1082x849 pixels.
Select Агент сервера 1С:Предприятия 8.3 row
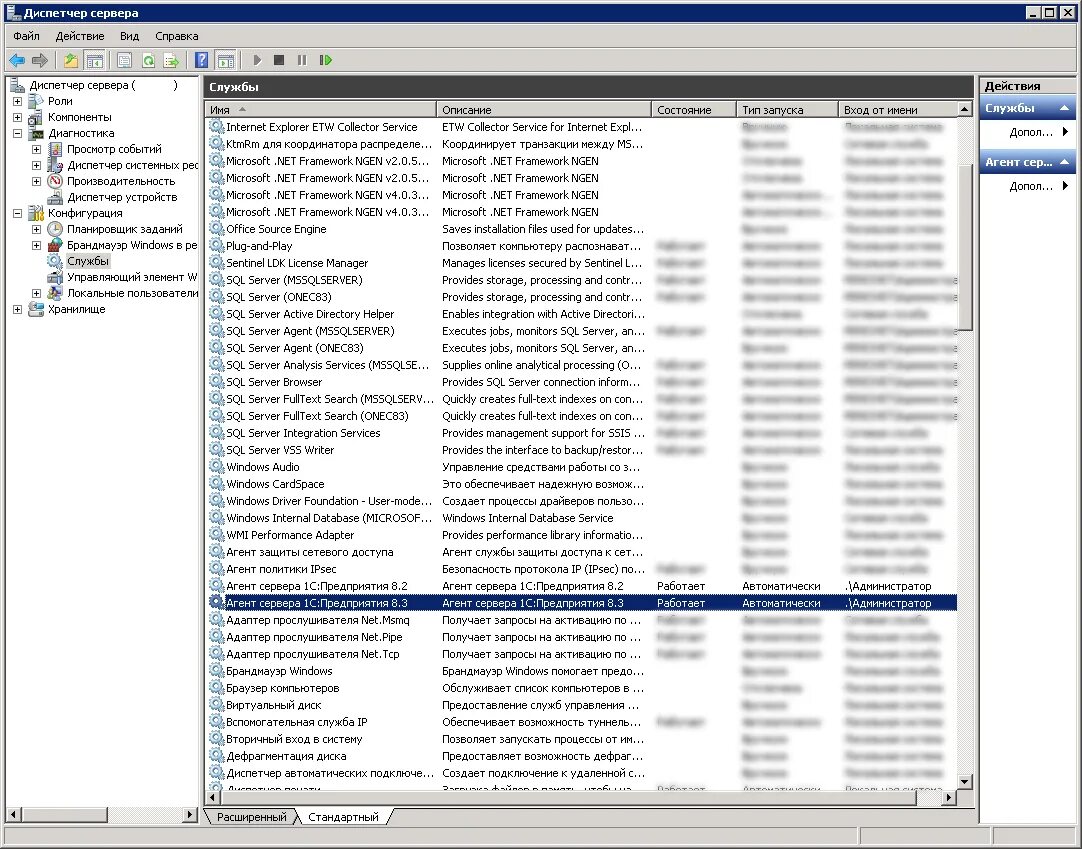[x=581, y=603]
